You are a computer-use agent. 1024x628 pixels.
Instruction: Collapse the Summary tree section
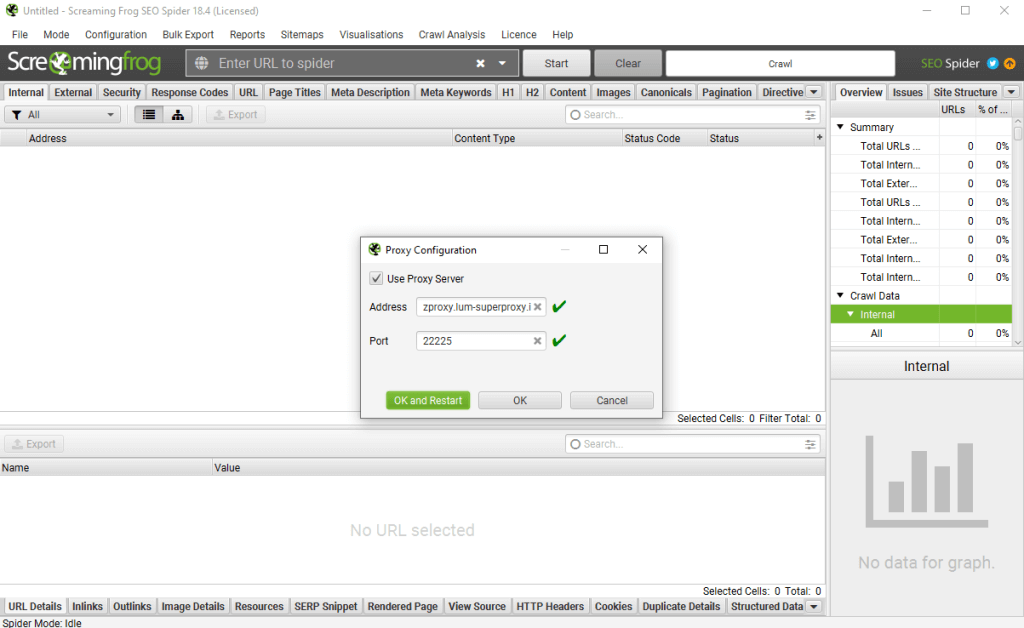[x=839, y=128]
